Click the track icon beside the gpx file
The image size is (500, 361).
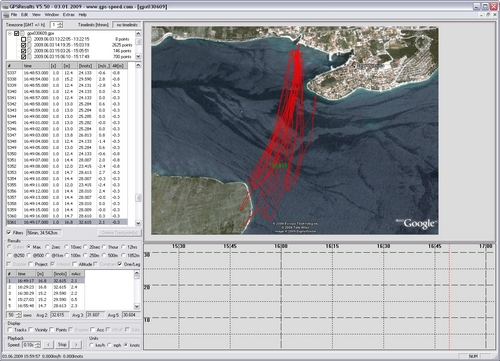(x=23, y=33)
